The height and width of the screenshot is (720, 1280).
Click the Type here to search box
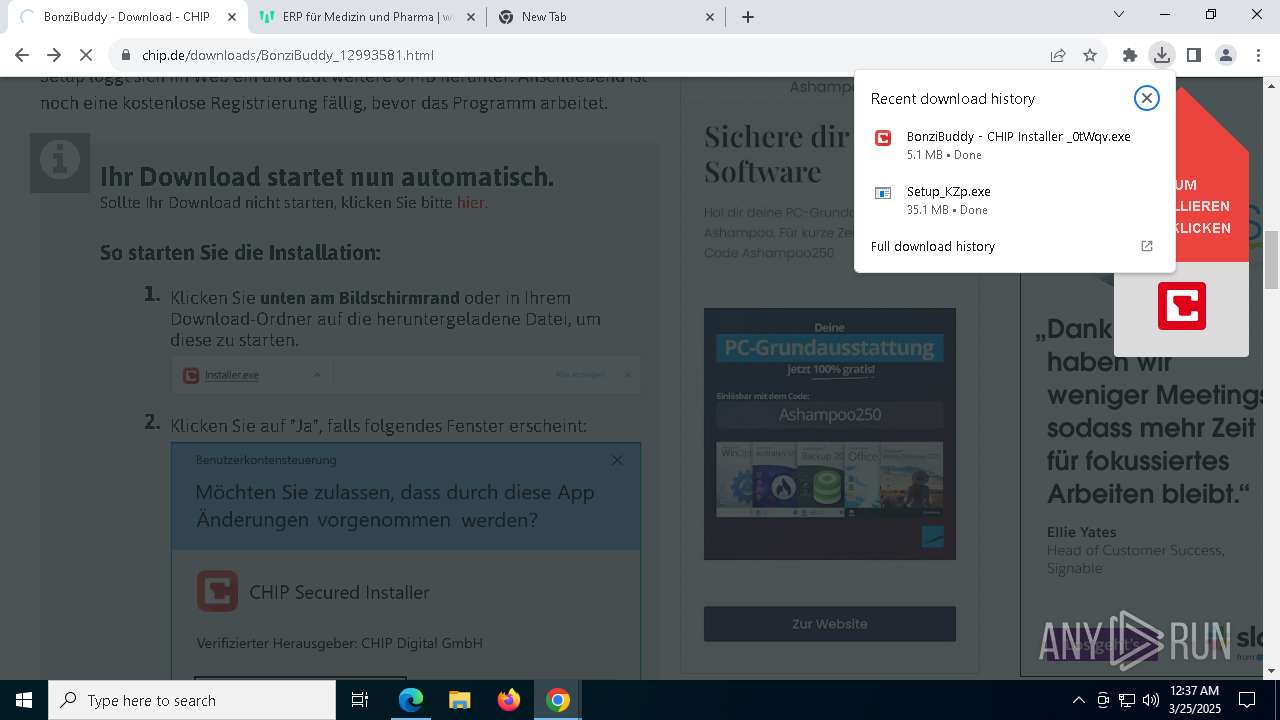[192, 700]
